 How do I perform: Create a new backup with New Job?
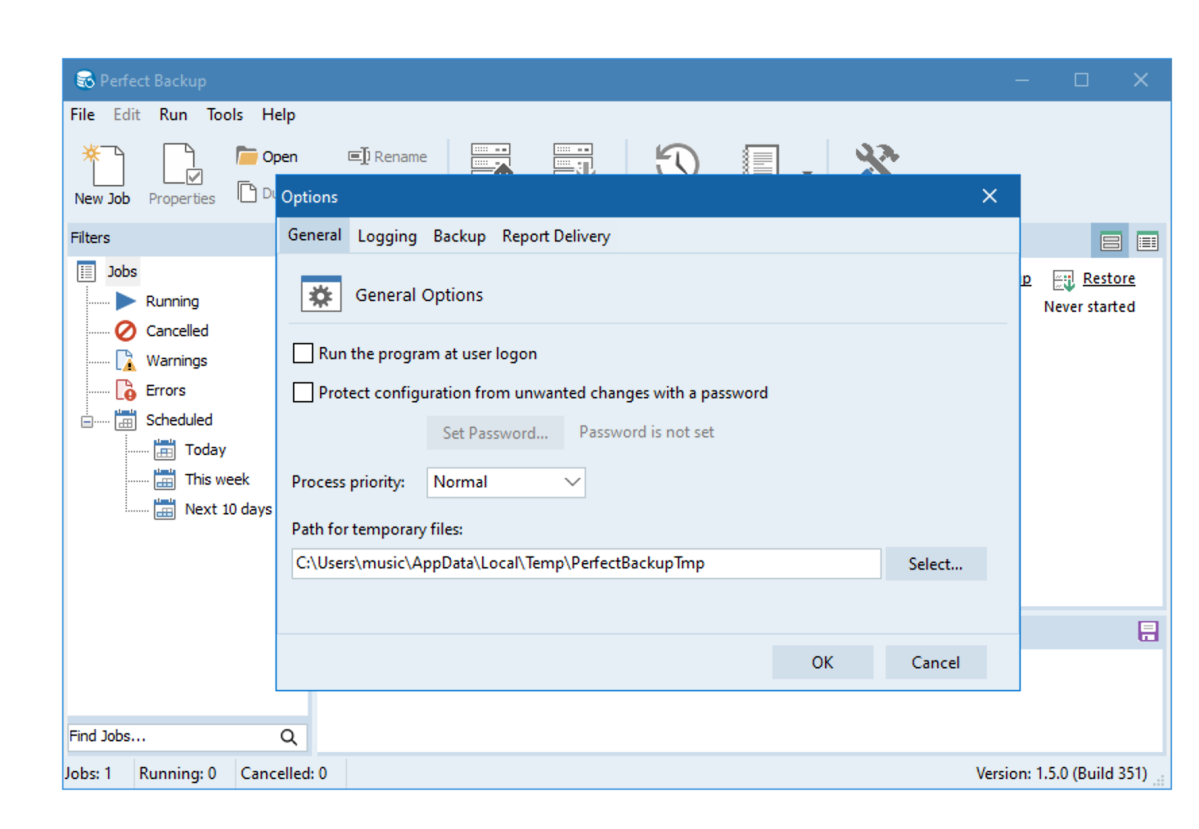102,174
